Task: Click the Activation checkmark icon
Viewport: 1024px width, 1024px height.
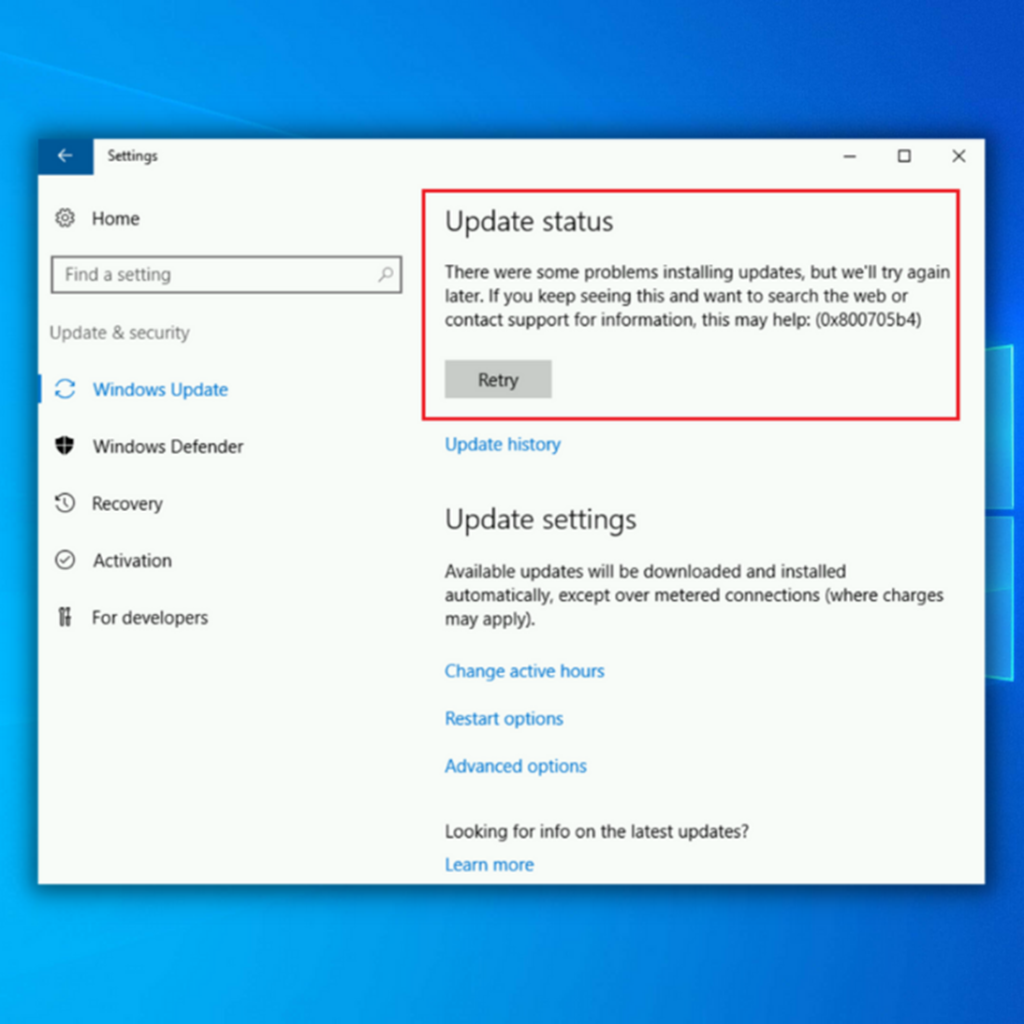Action: pyautogui.click(x=65, y=560)
